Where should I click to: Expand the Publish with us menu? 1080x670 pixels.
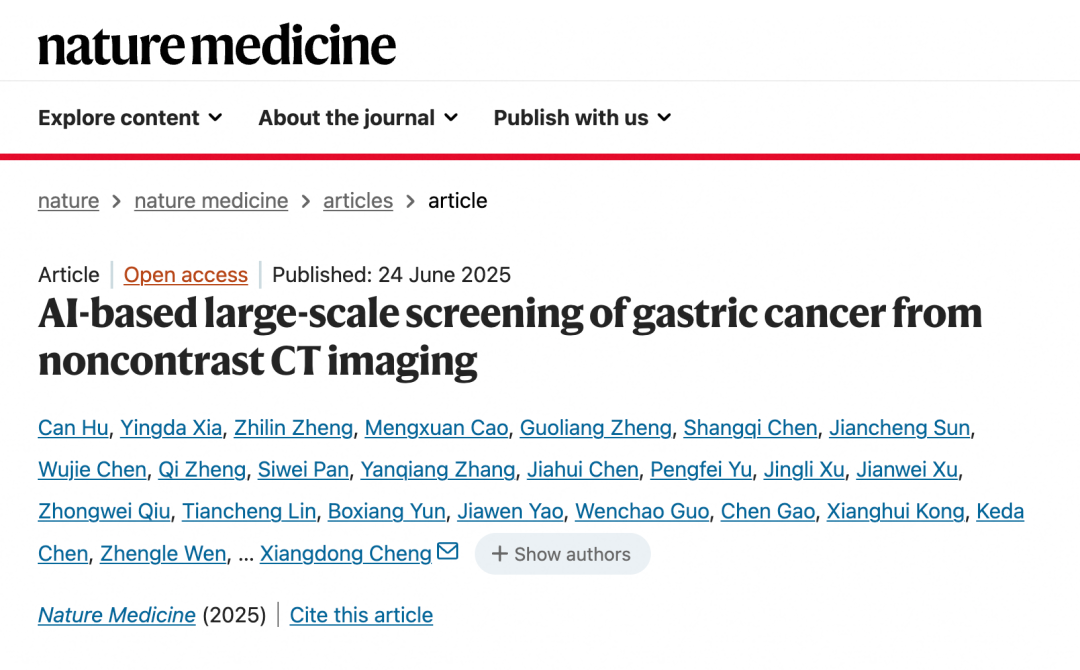pos(582,118)
